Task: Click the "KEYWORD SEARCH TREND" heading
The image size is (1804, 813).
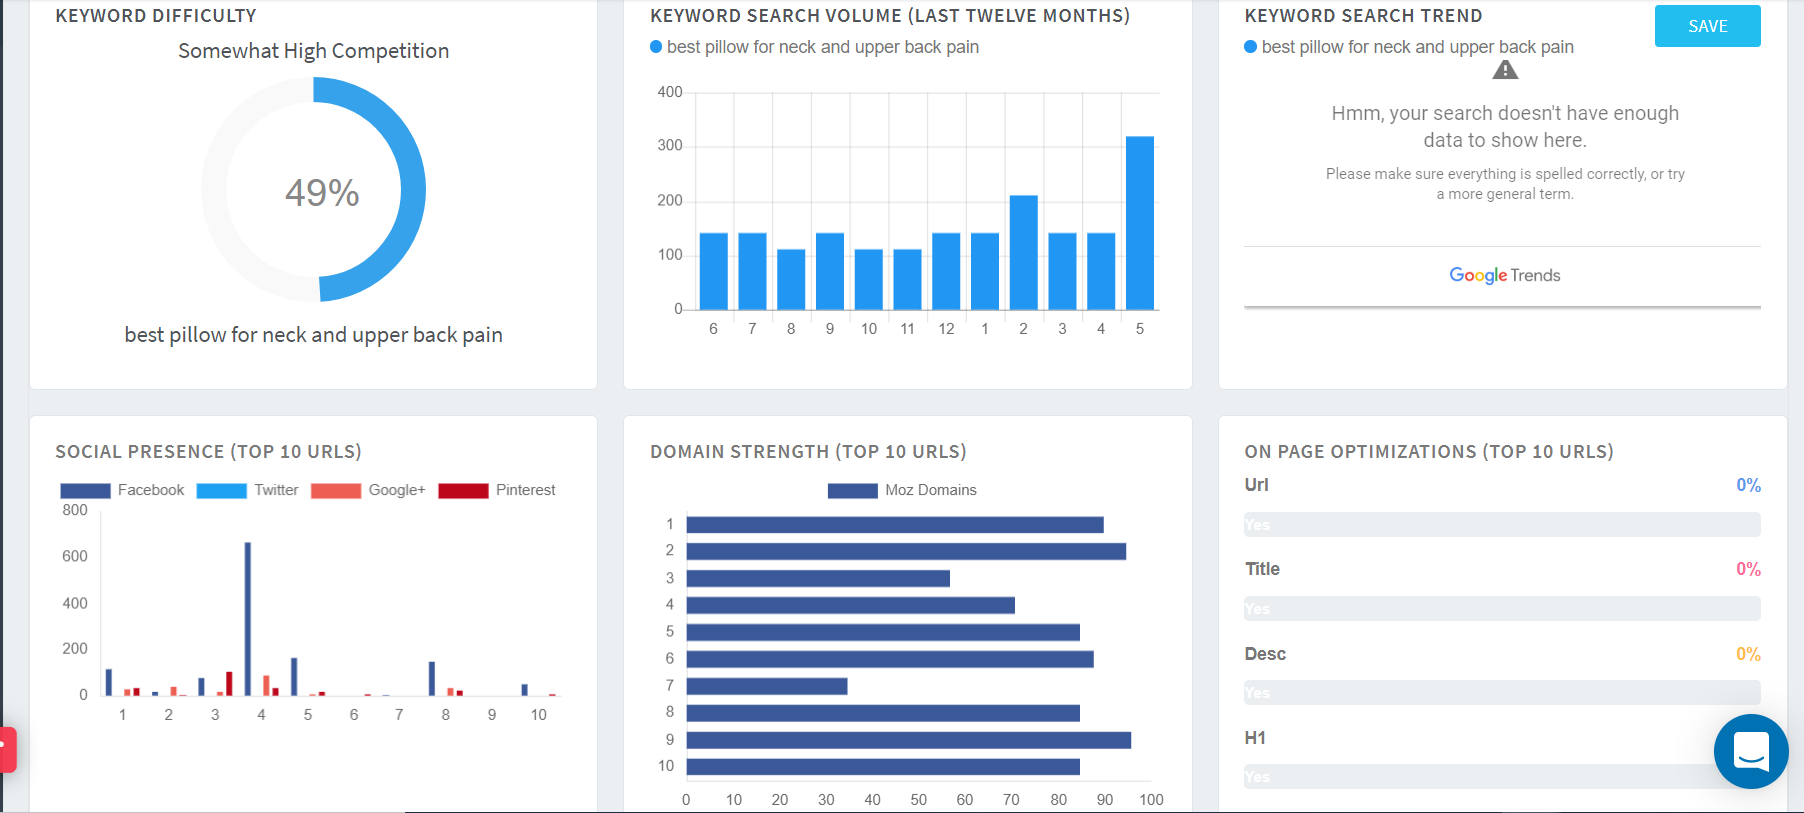Action: (1363, 16)
